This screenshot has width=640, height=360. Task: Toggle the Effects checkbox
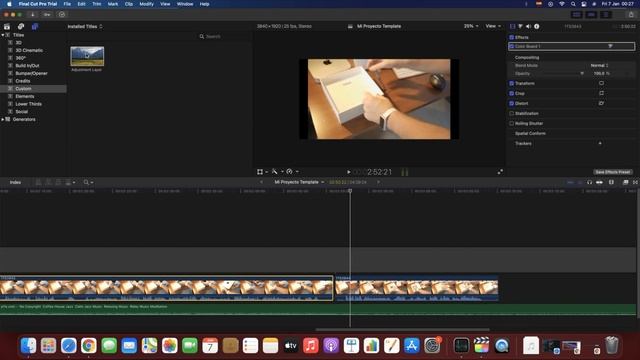point(511,37)
